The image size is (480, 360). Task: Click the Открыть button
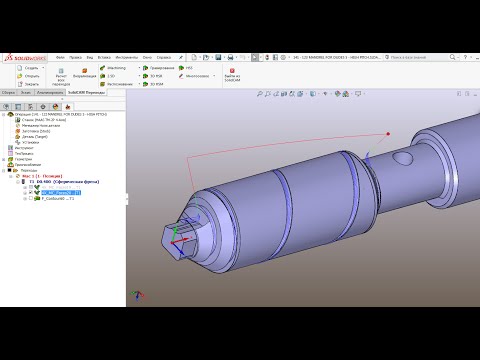(28, 76)
